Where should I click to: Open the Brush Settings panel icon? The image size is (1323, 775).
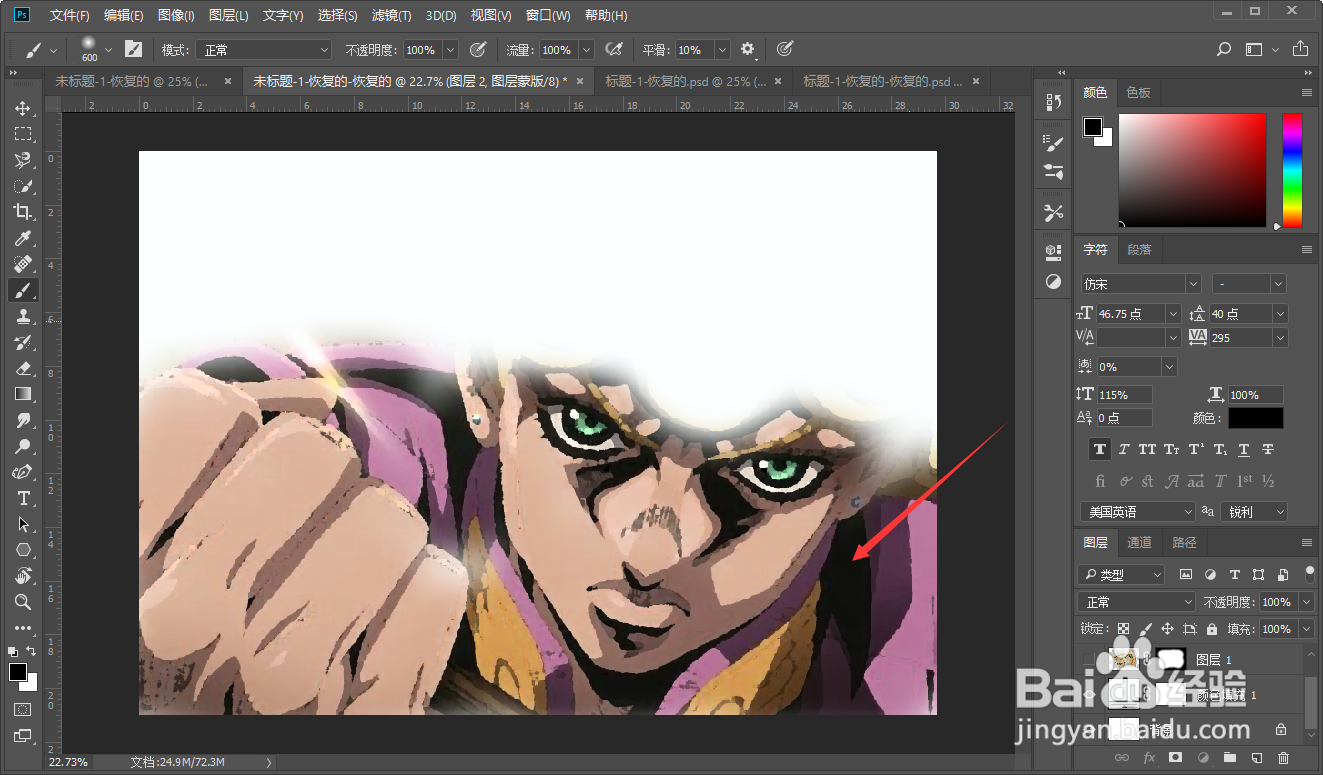(x=1053, y=143)
